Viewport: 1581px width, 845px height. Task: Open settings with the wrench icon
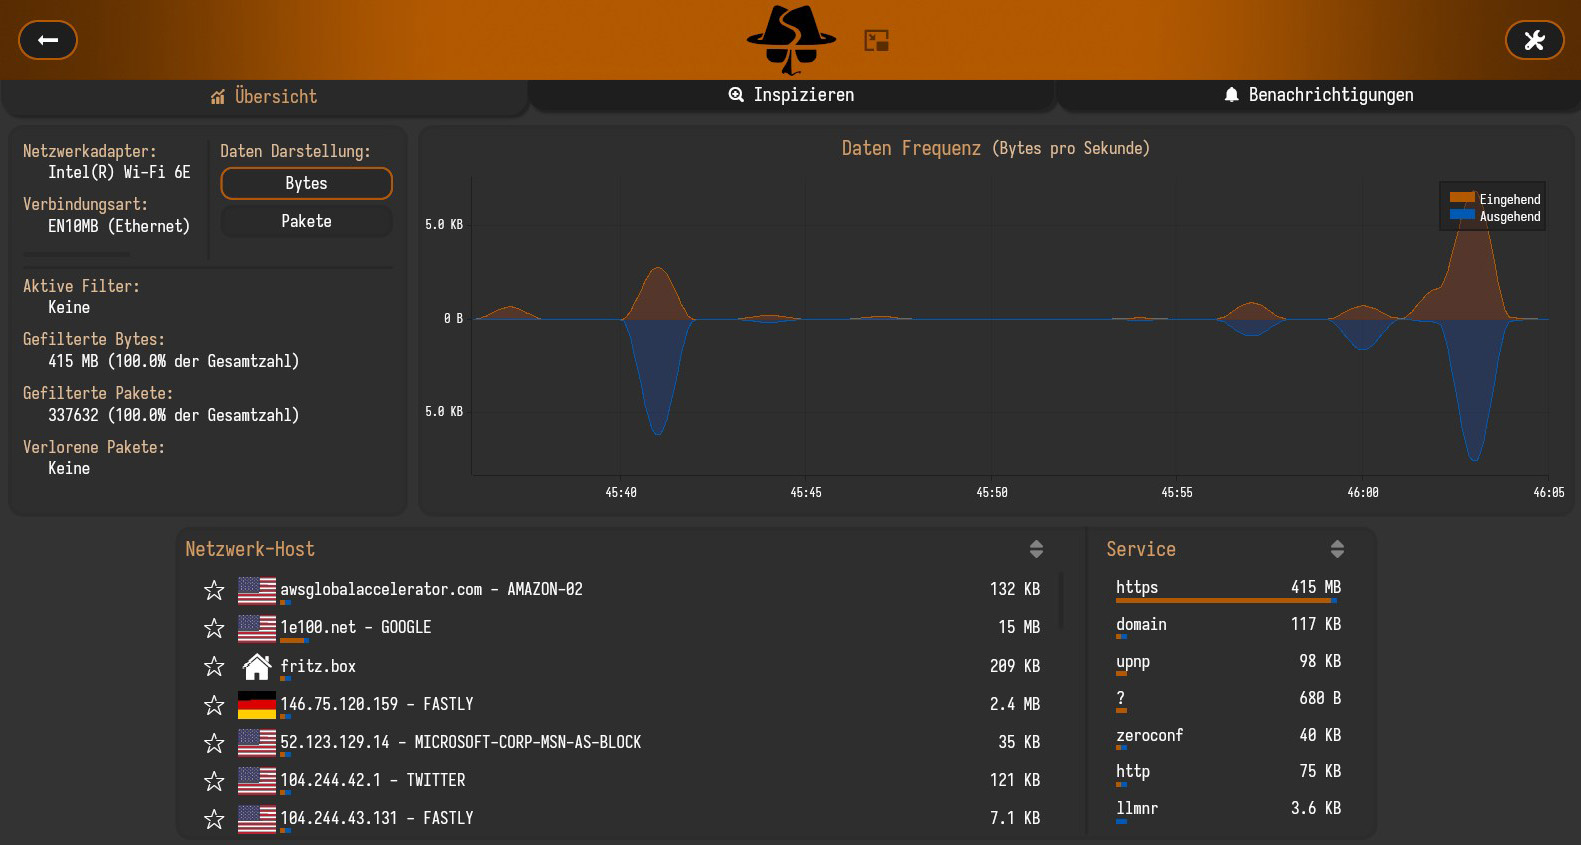(1534, 40)
